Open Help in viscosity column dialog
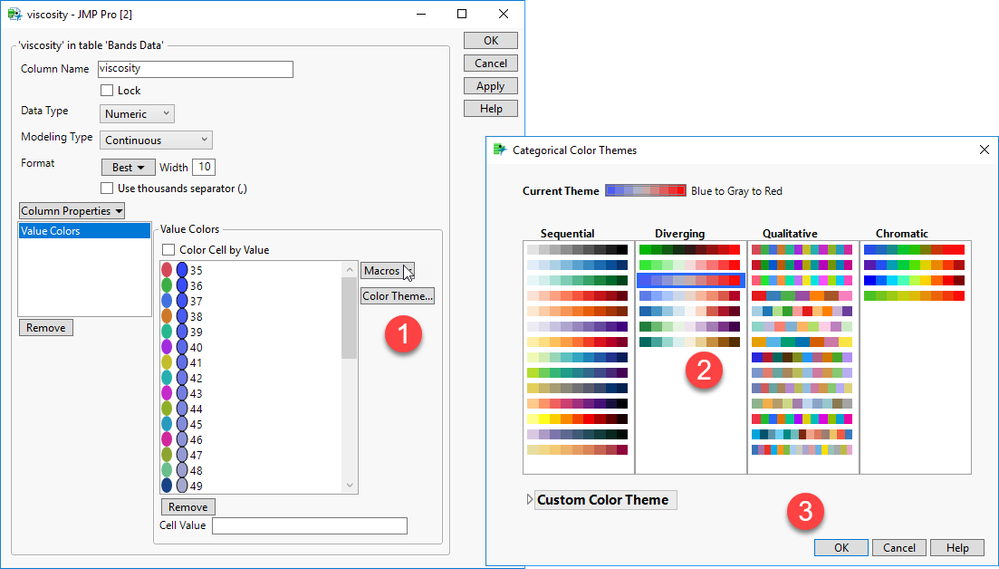This screenshot has width=999, height=569. [491, 108]
